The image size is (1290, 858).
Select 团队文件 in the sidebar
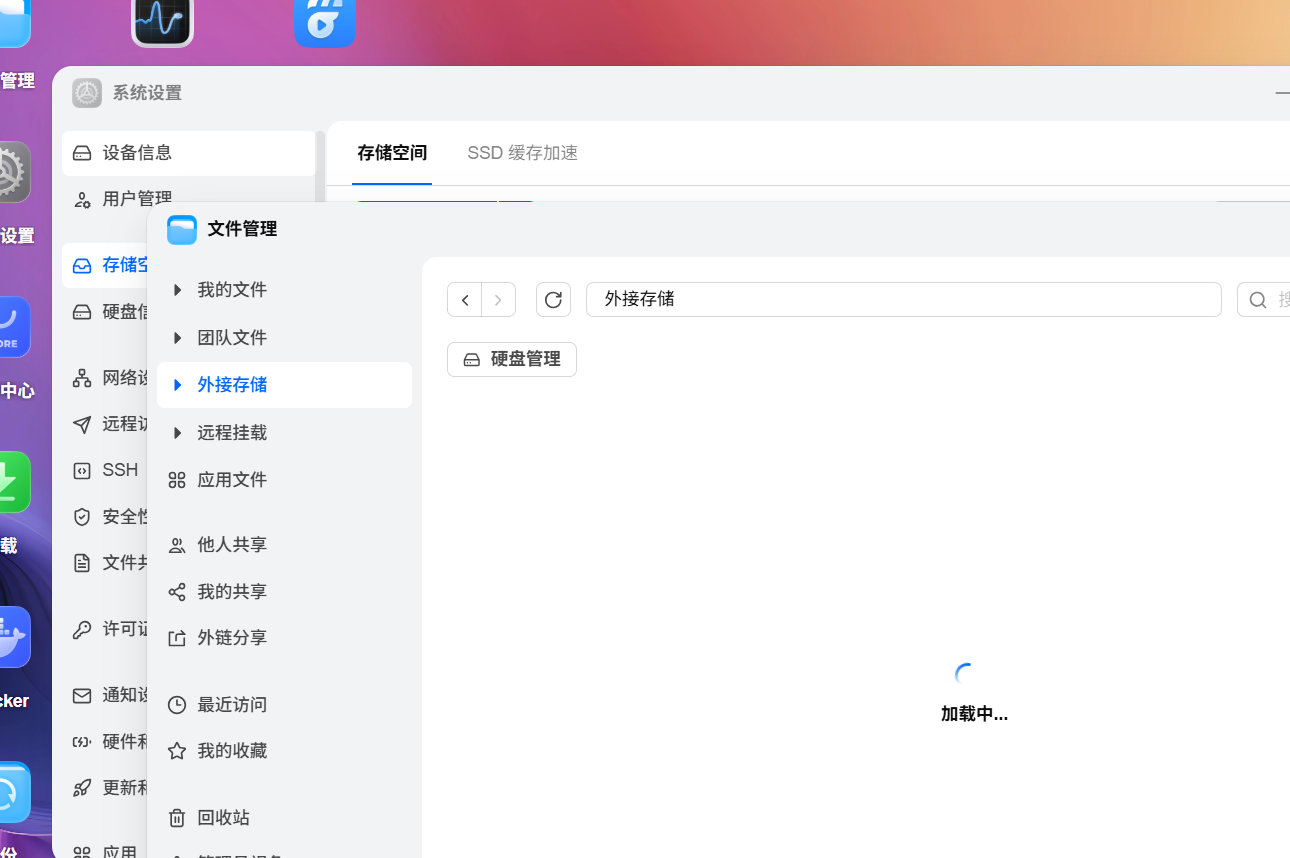[284, 338]
